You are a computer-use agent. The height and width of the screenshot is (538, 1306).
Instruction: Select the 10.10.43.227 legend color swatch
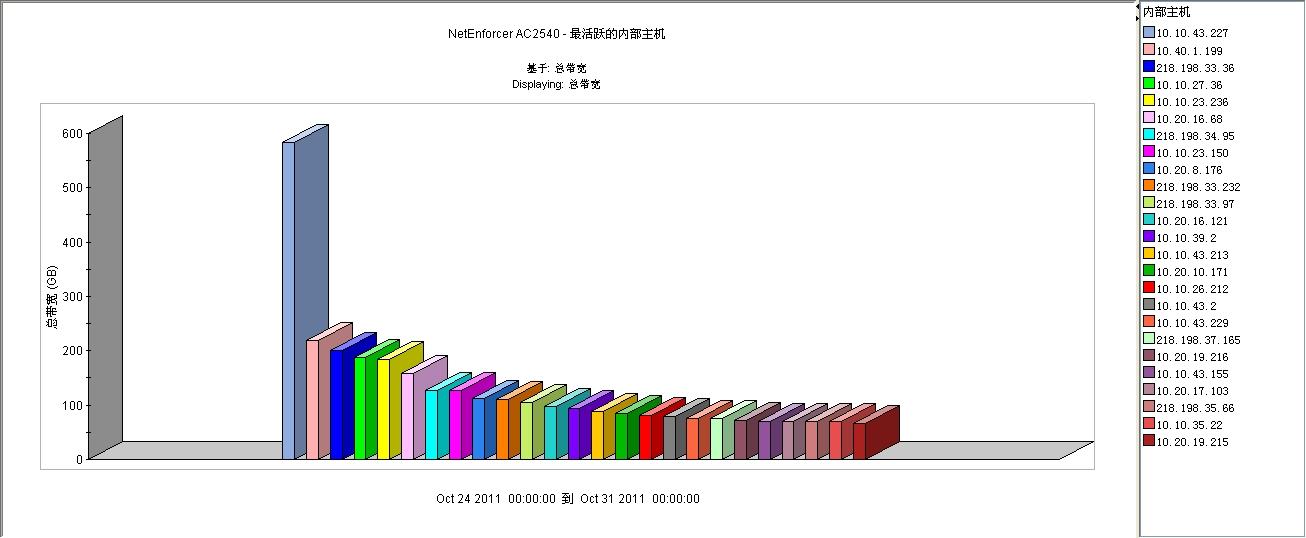tap(1149, 33)
